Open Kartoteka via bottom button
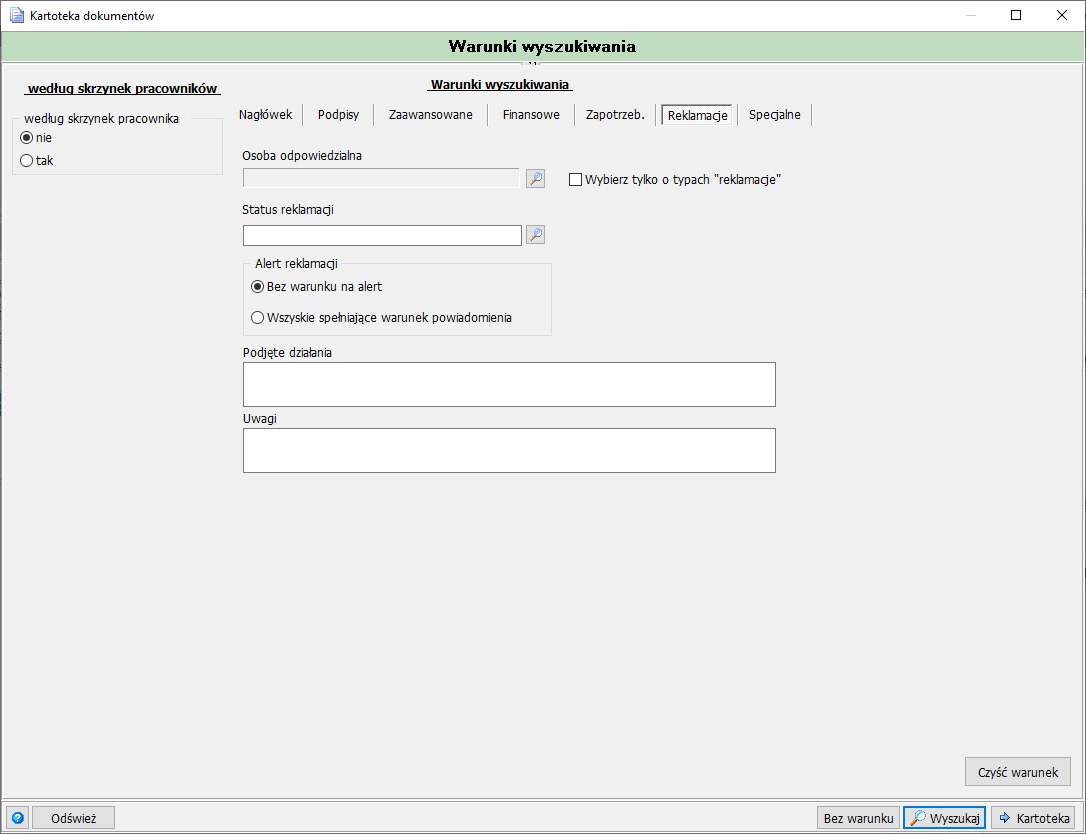This screenshot has height=834, width=1086. coord(1033,818)
